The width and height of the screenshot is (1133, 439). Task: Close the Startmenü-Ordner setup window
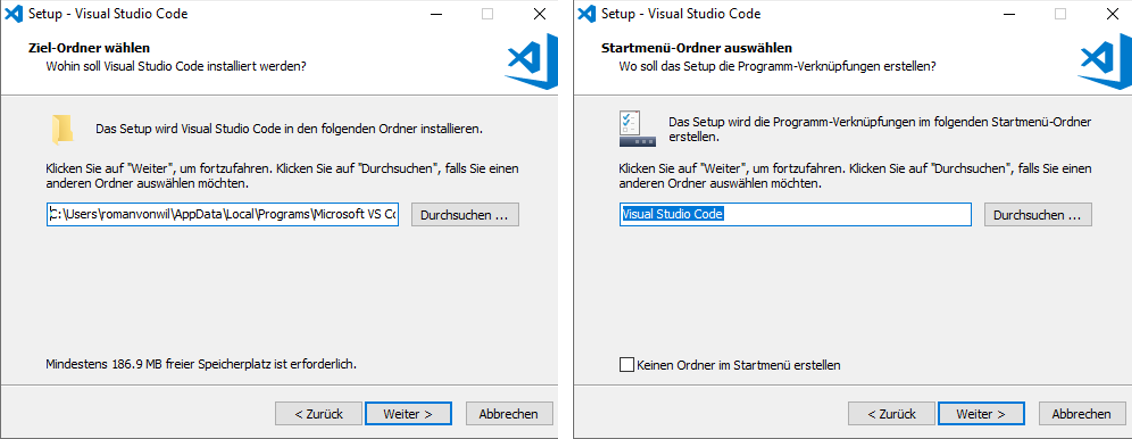point(1112,14)
